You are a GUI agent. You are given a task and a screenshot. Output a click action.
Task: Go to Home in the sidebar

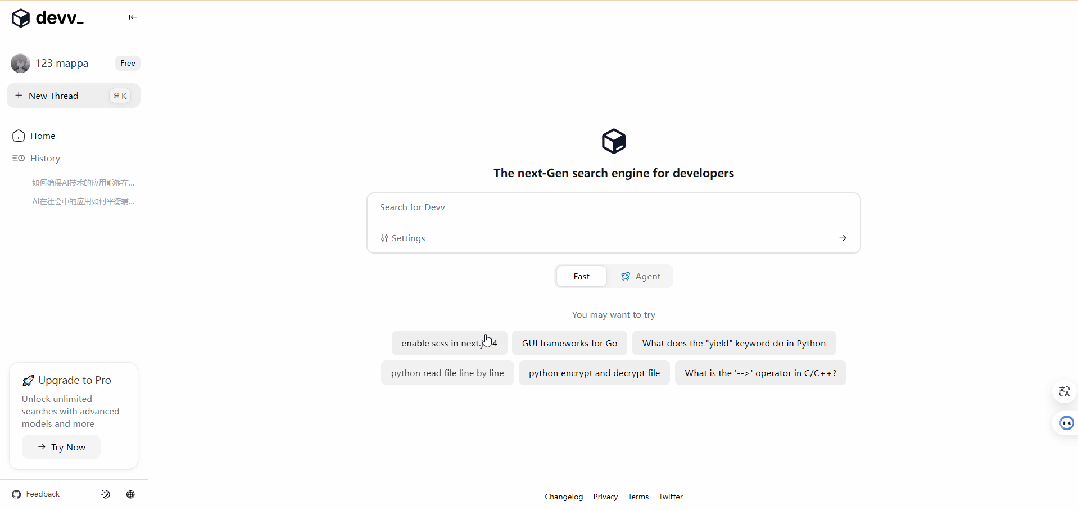tap(42, 135)
